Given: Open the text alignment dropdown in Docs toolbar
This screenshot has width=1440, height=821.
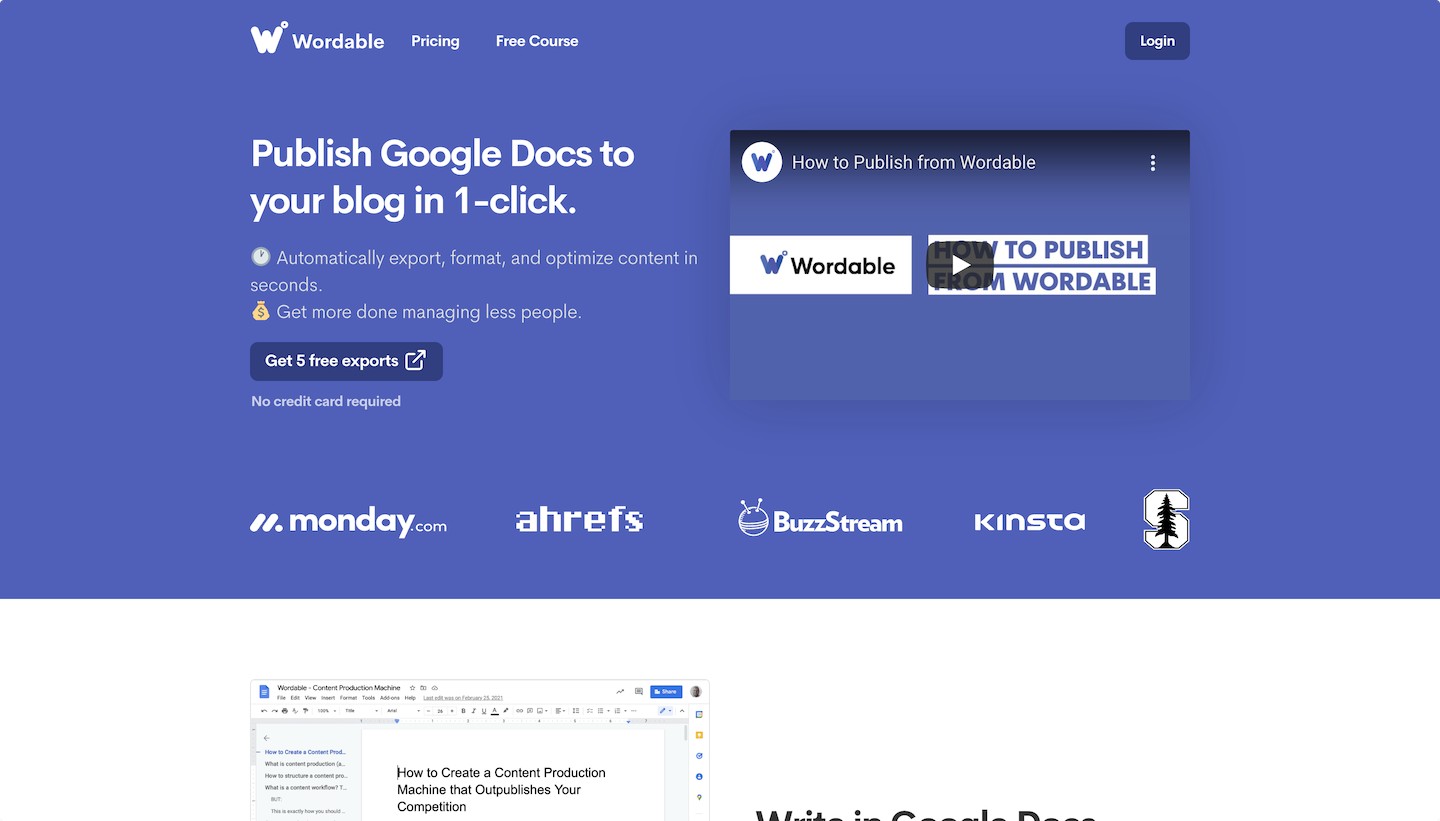Looking at the screenshot, I should tap(561, 711).
